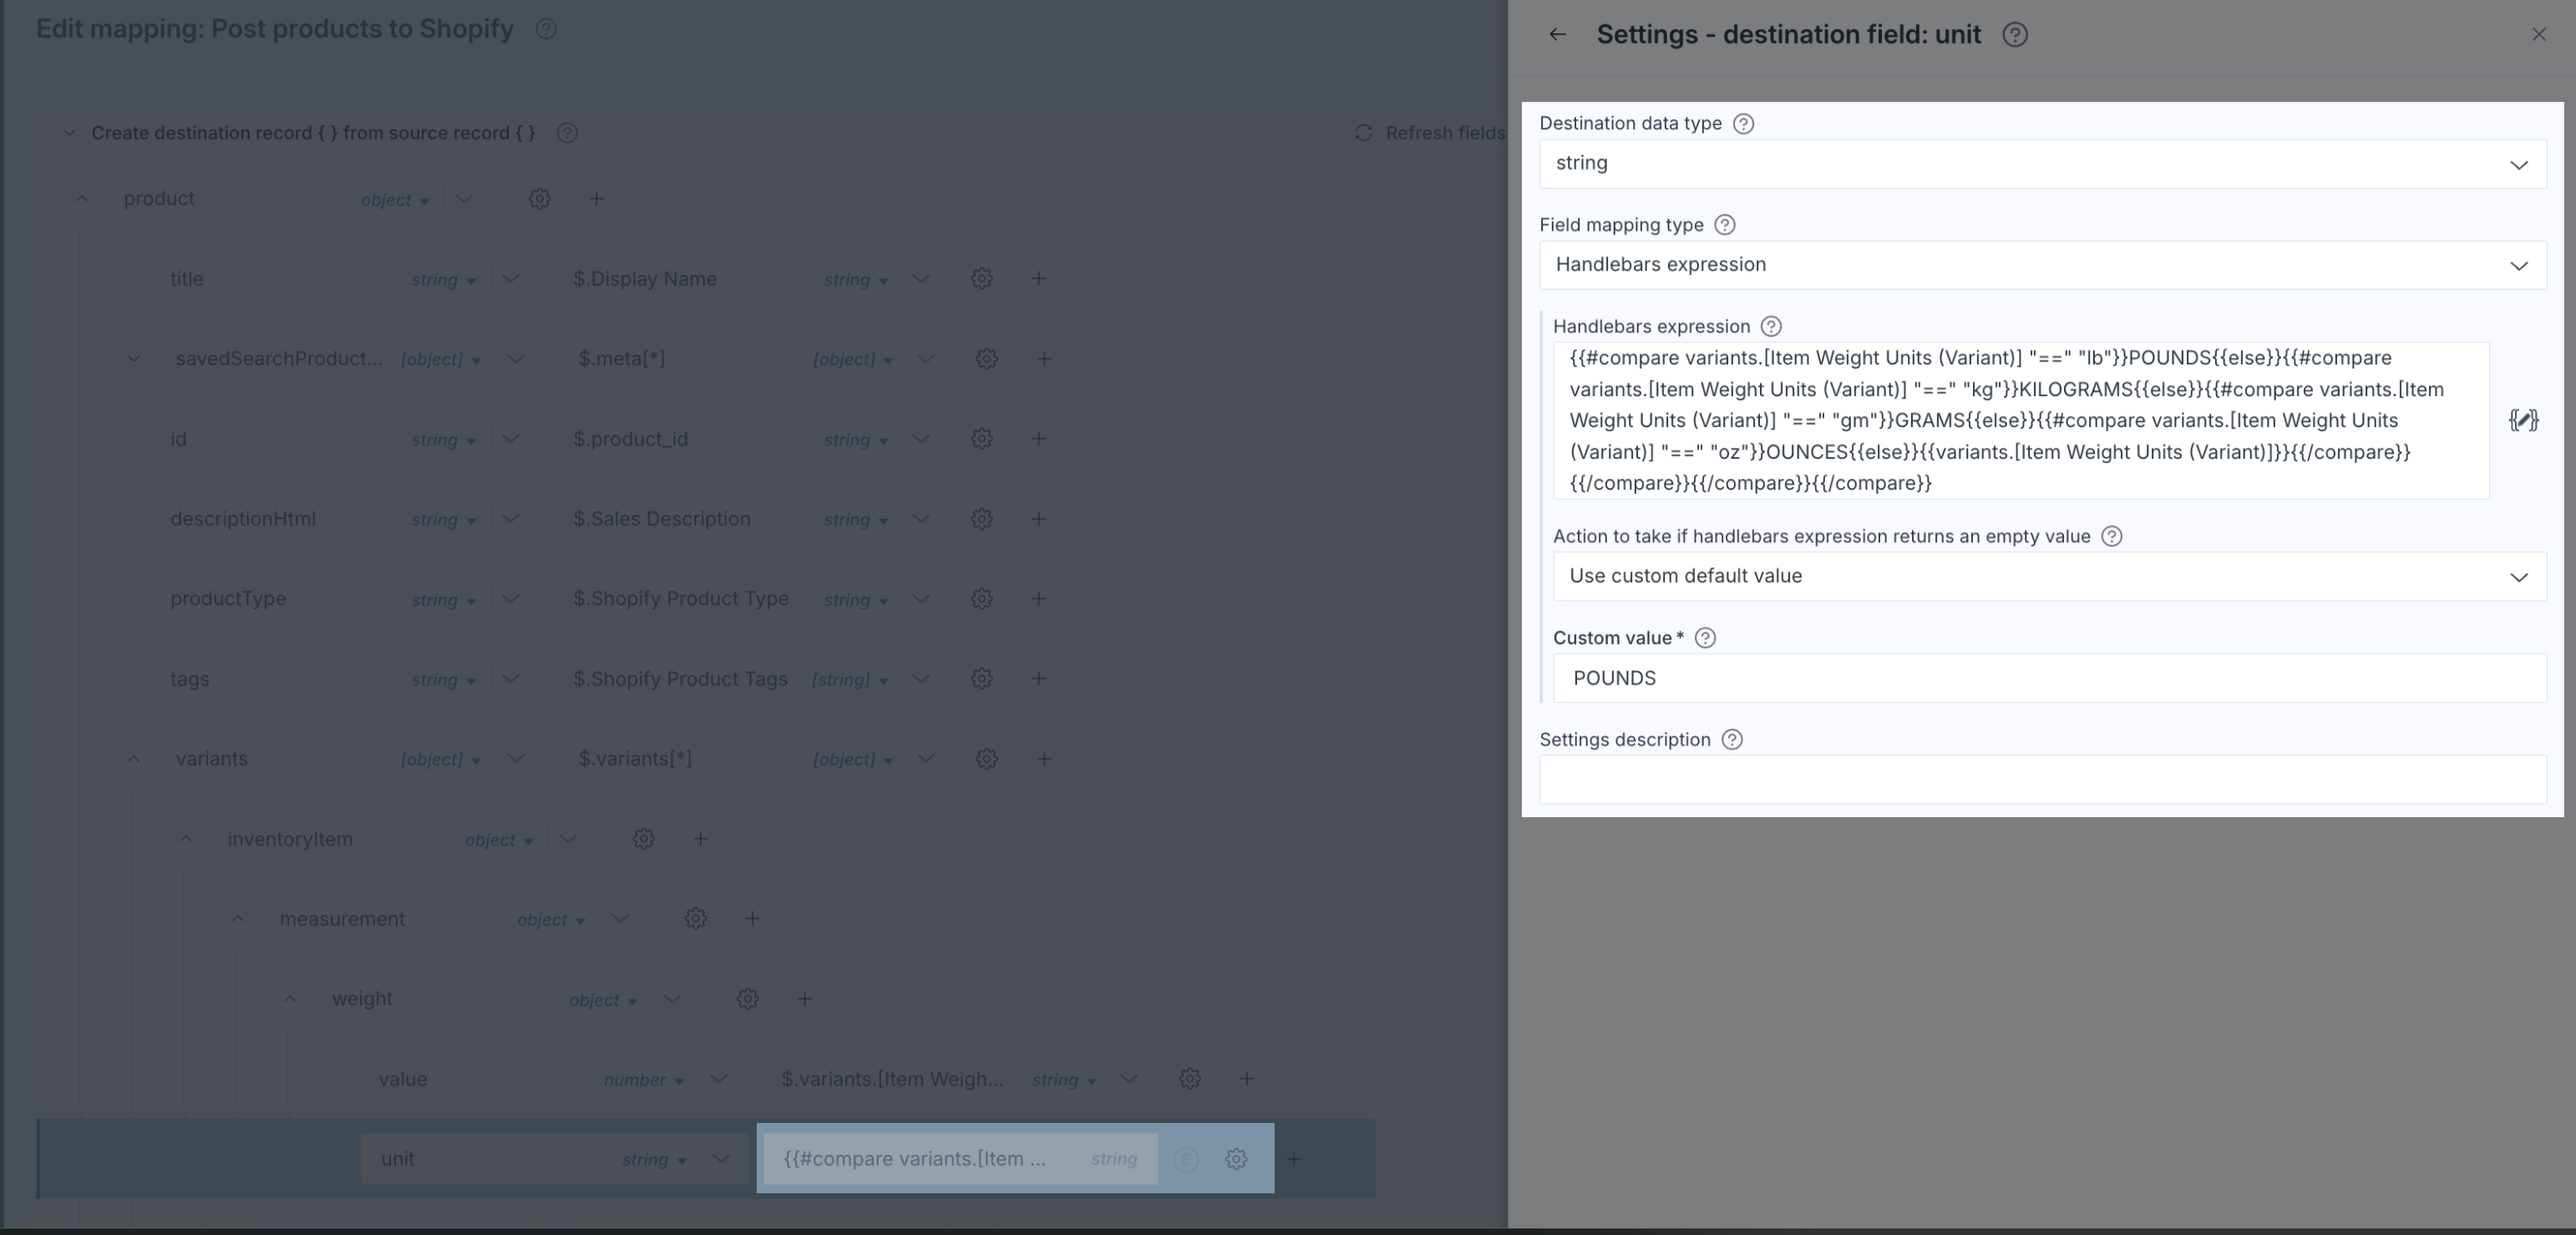
Task: Add field below product row
Action: pyautogui.click(x=596, y=199)
